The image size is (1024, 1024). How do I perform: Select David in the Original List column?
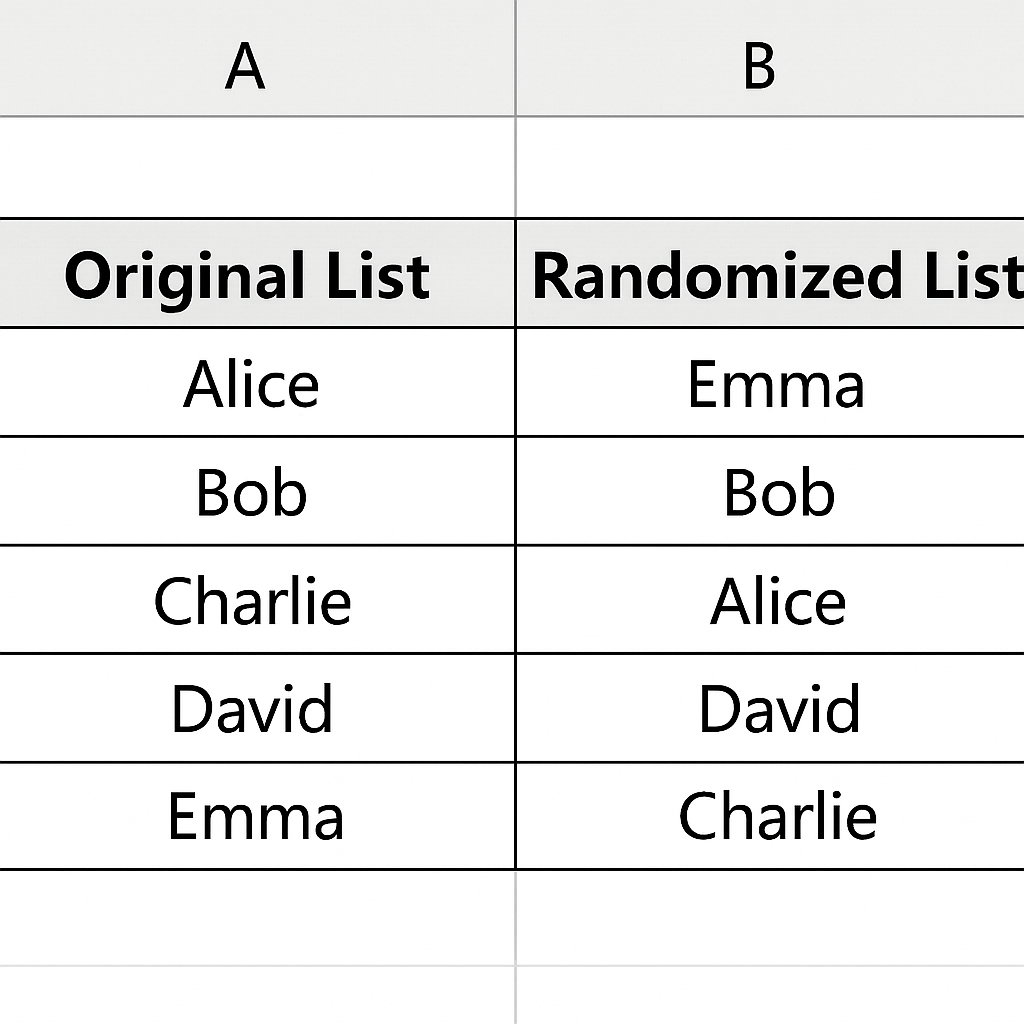pyautogui.click(x=252, y=709)
